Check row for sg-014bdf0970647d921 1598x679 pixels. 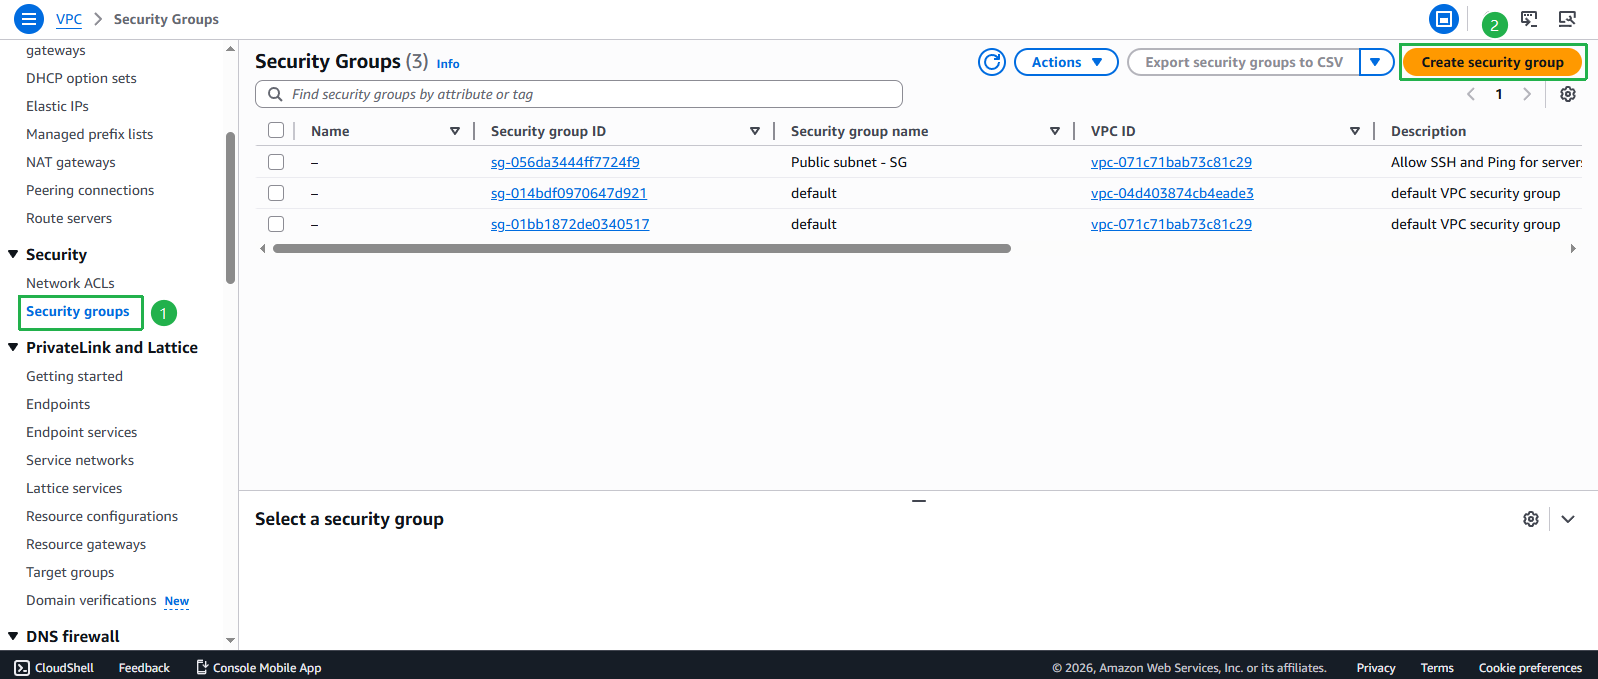276,193
